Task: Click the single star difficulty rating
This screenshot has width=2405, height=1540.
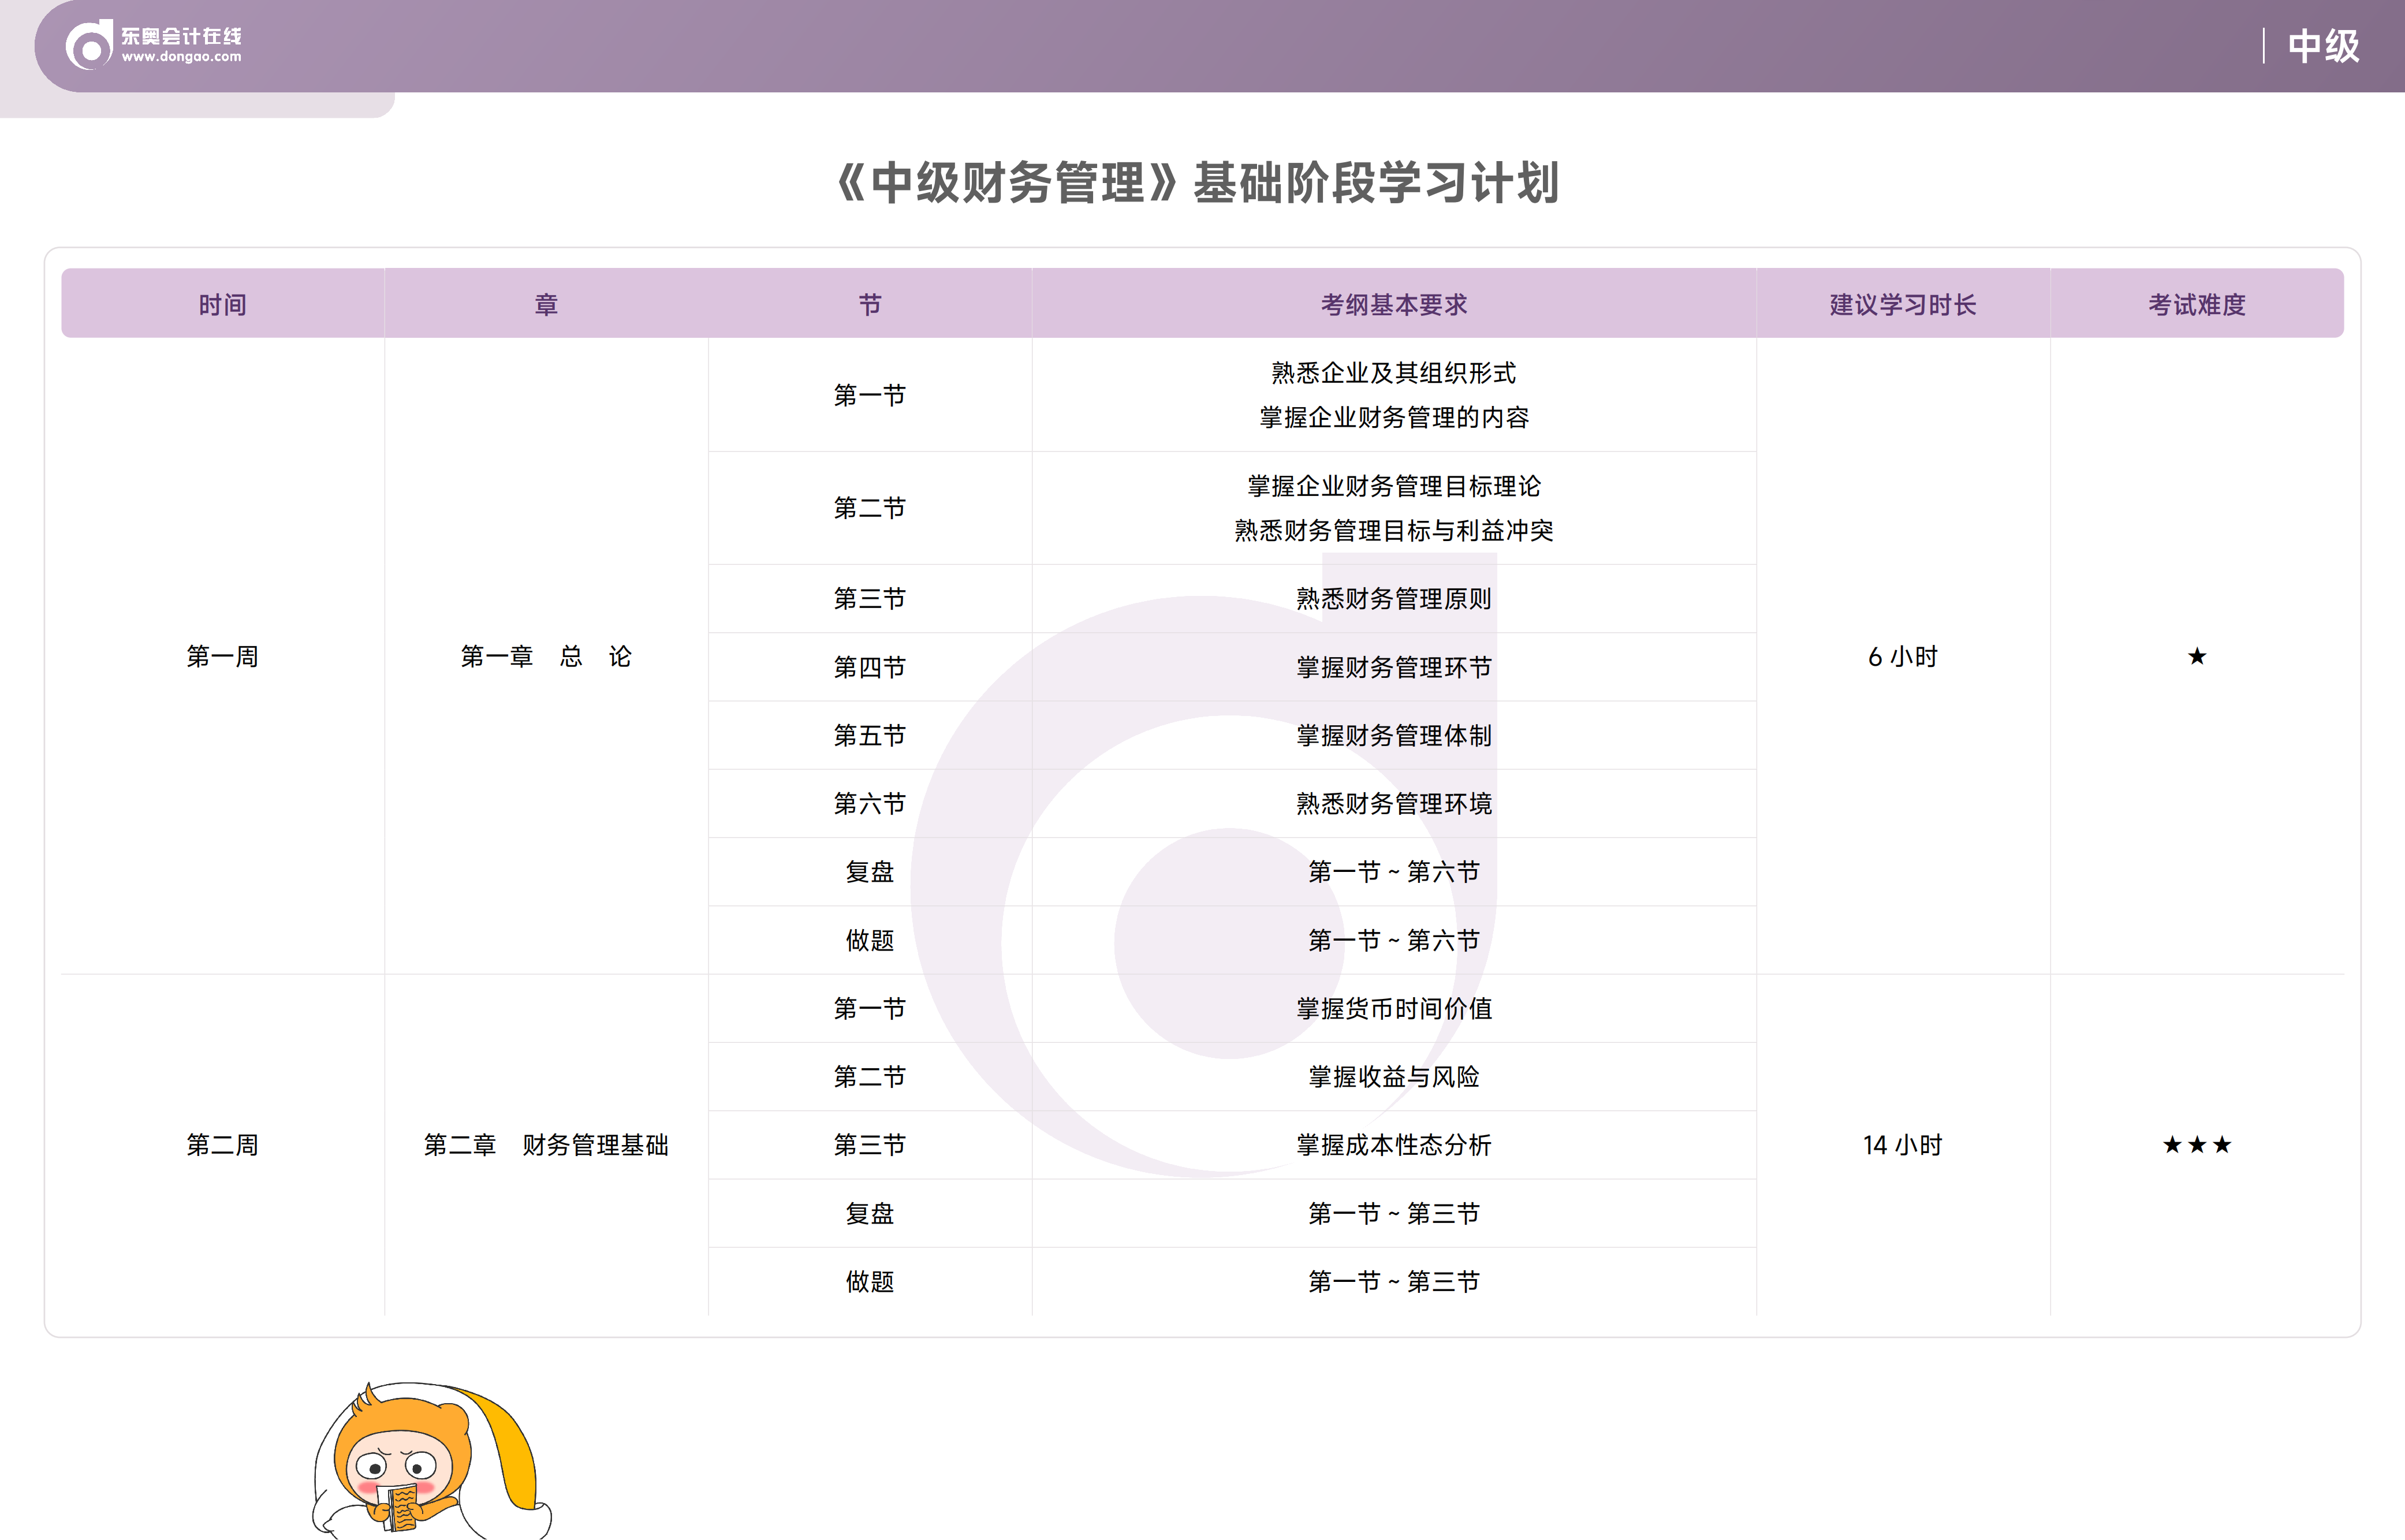Action: (2197, 656)
